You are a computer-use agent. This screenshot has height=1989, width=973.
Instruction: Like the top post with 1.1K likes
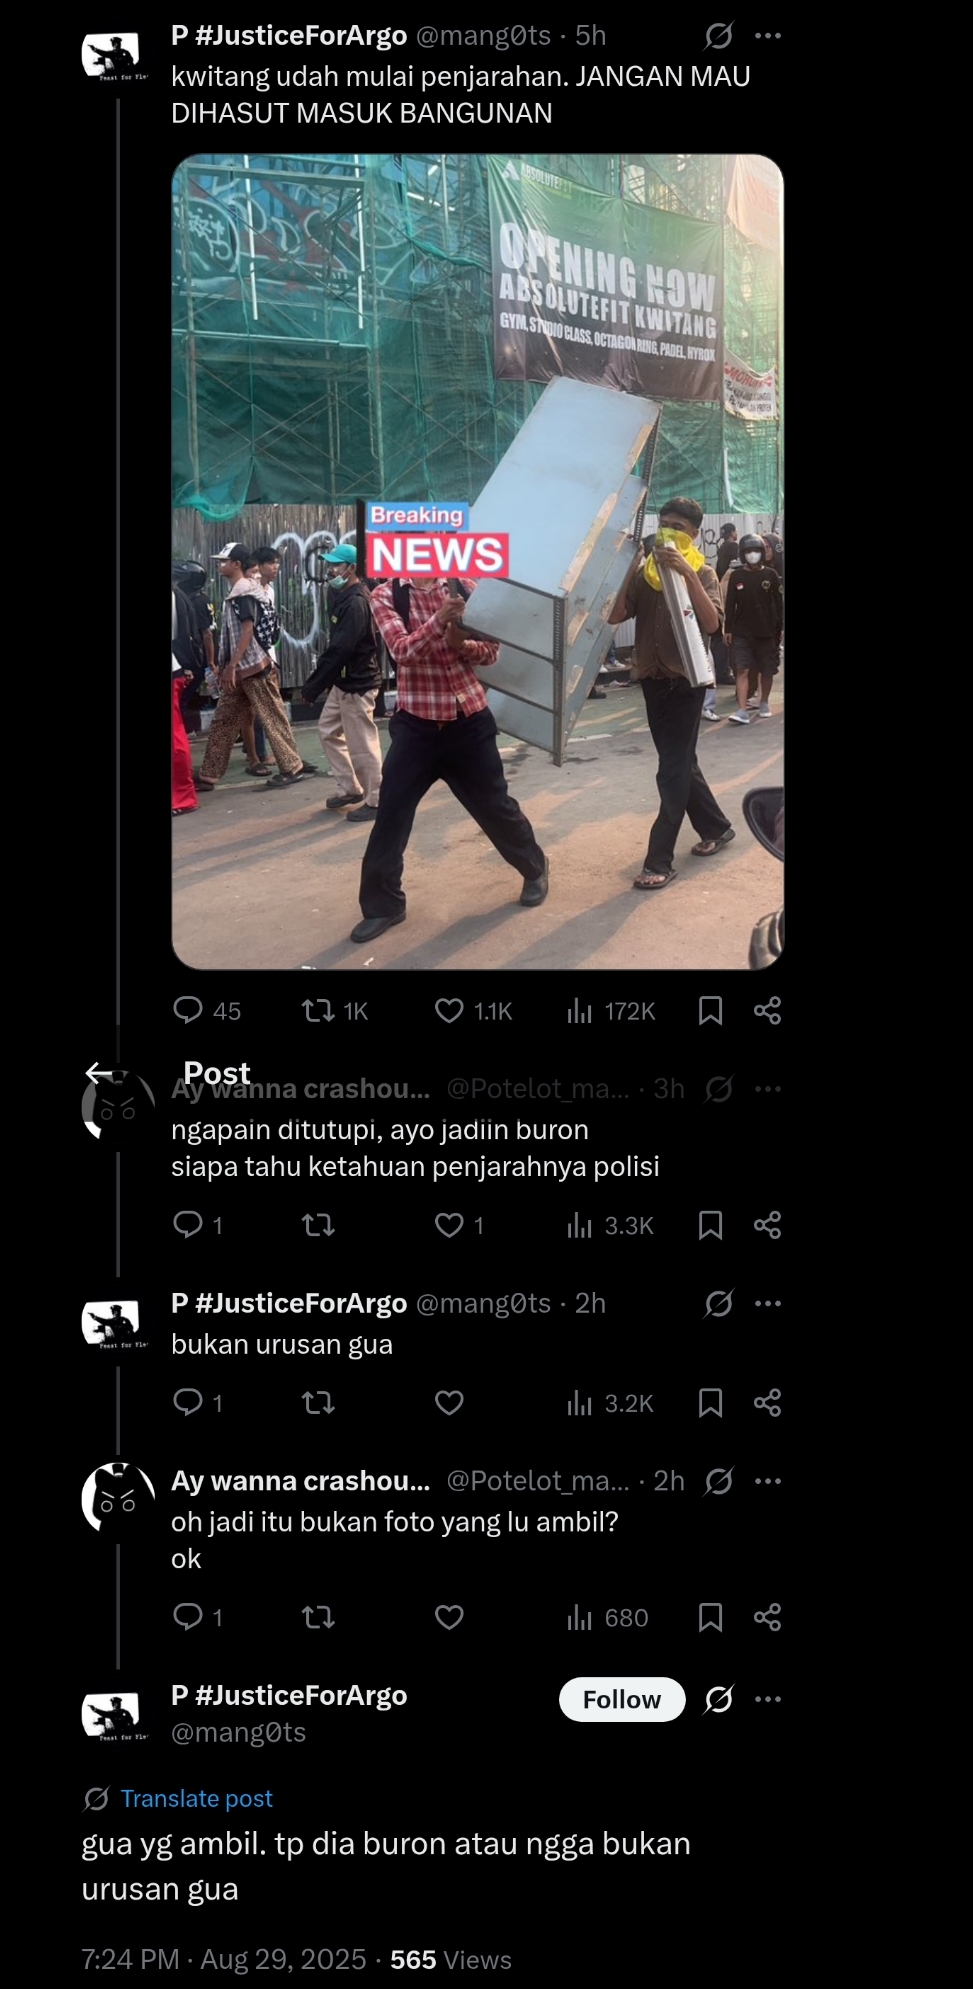click(x=449, y=1011)
